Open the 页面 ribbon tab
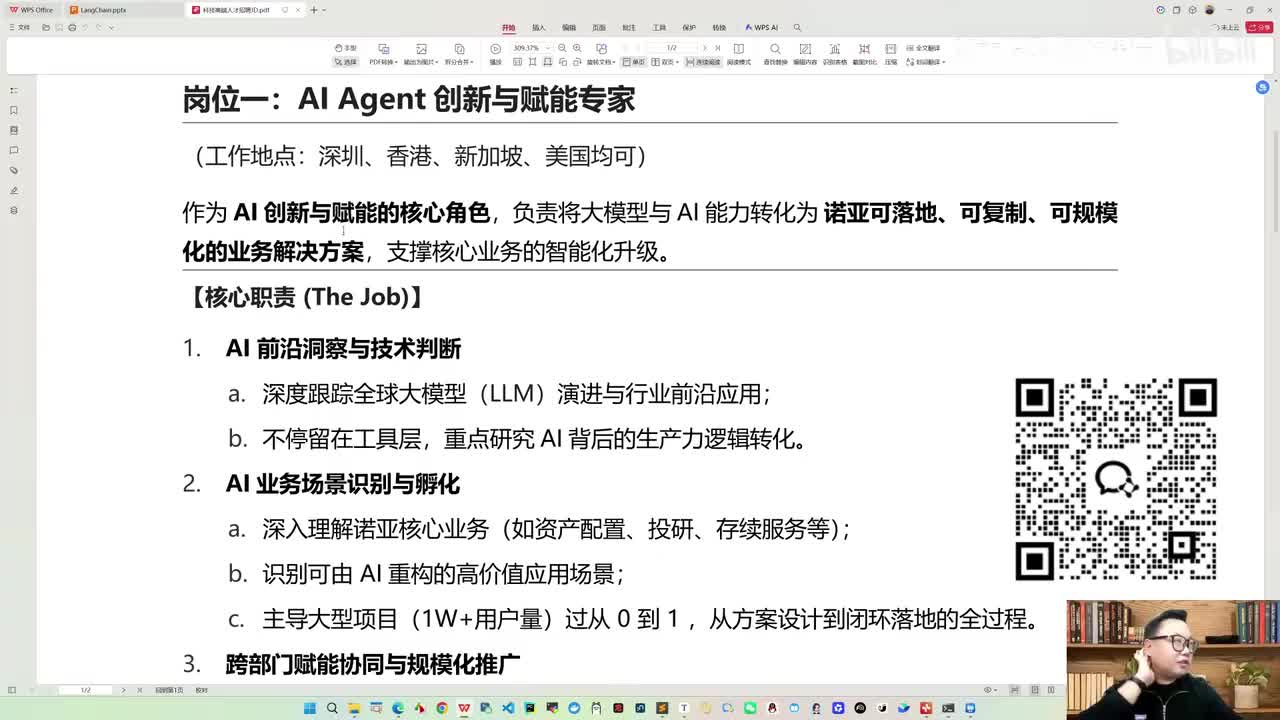 click(599, 28)
